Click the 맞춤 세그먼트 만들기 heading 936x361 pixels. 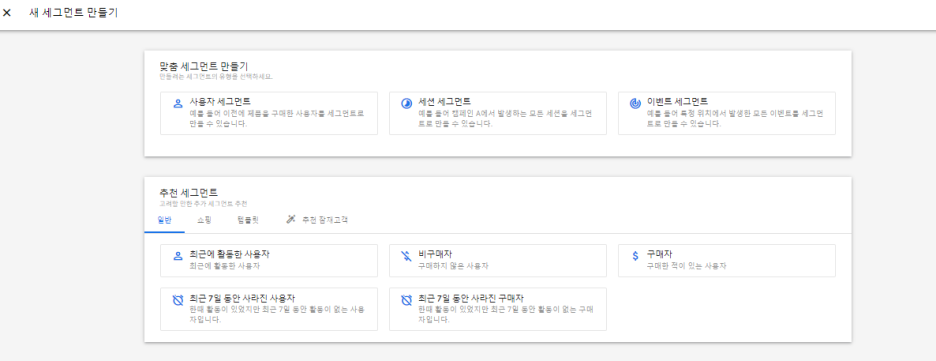204,66
